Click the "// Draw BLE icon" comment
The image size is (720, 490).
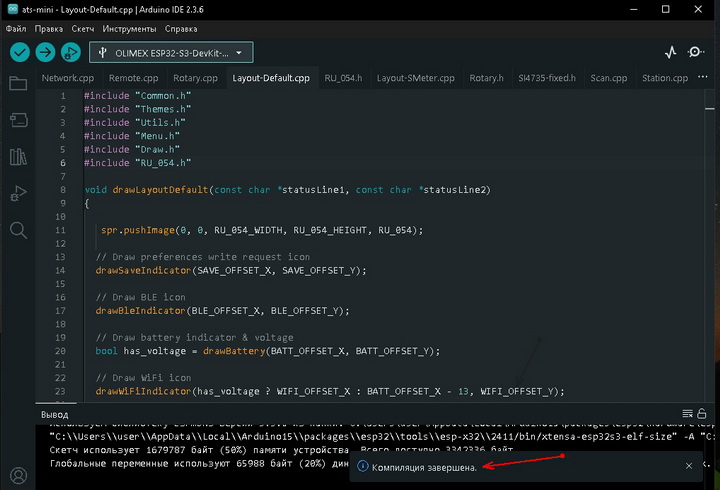(x=141, y=297)
